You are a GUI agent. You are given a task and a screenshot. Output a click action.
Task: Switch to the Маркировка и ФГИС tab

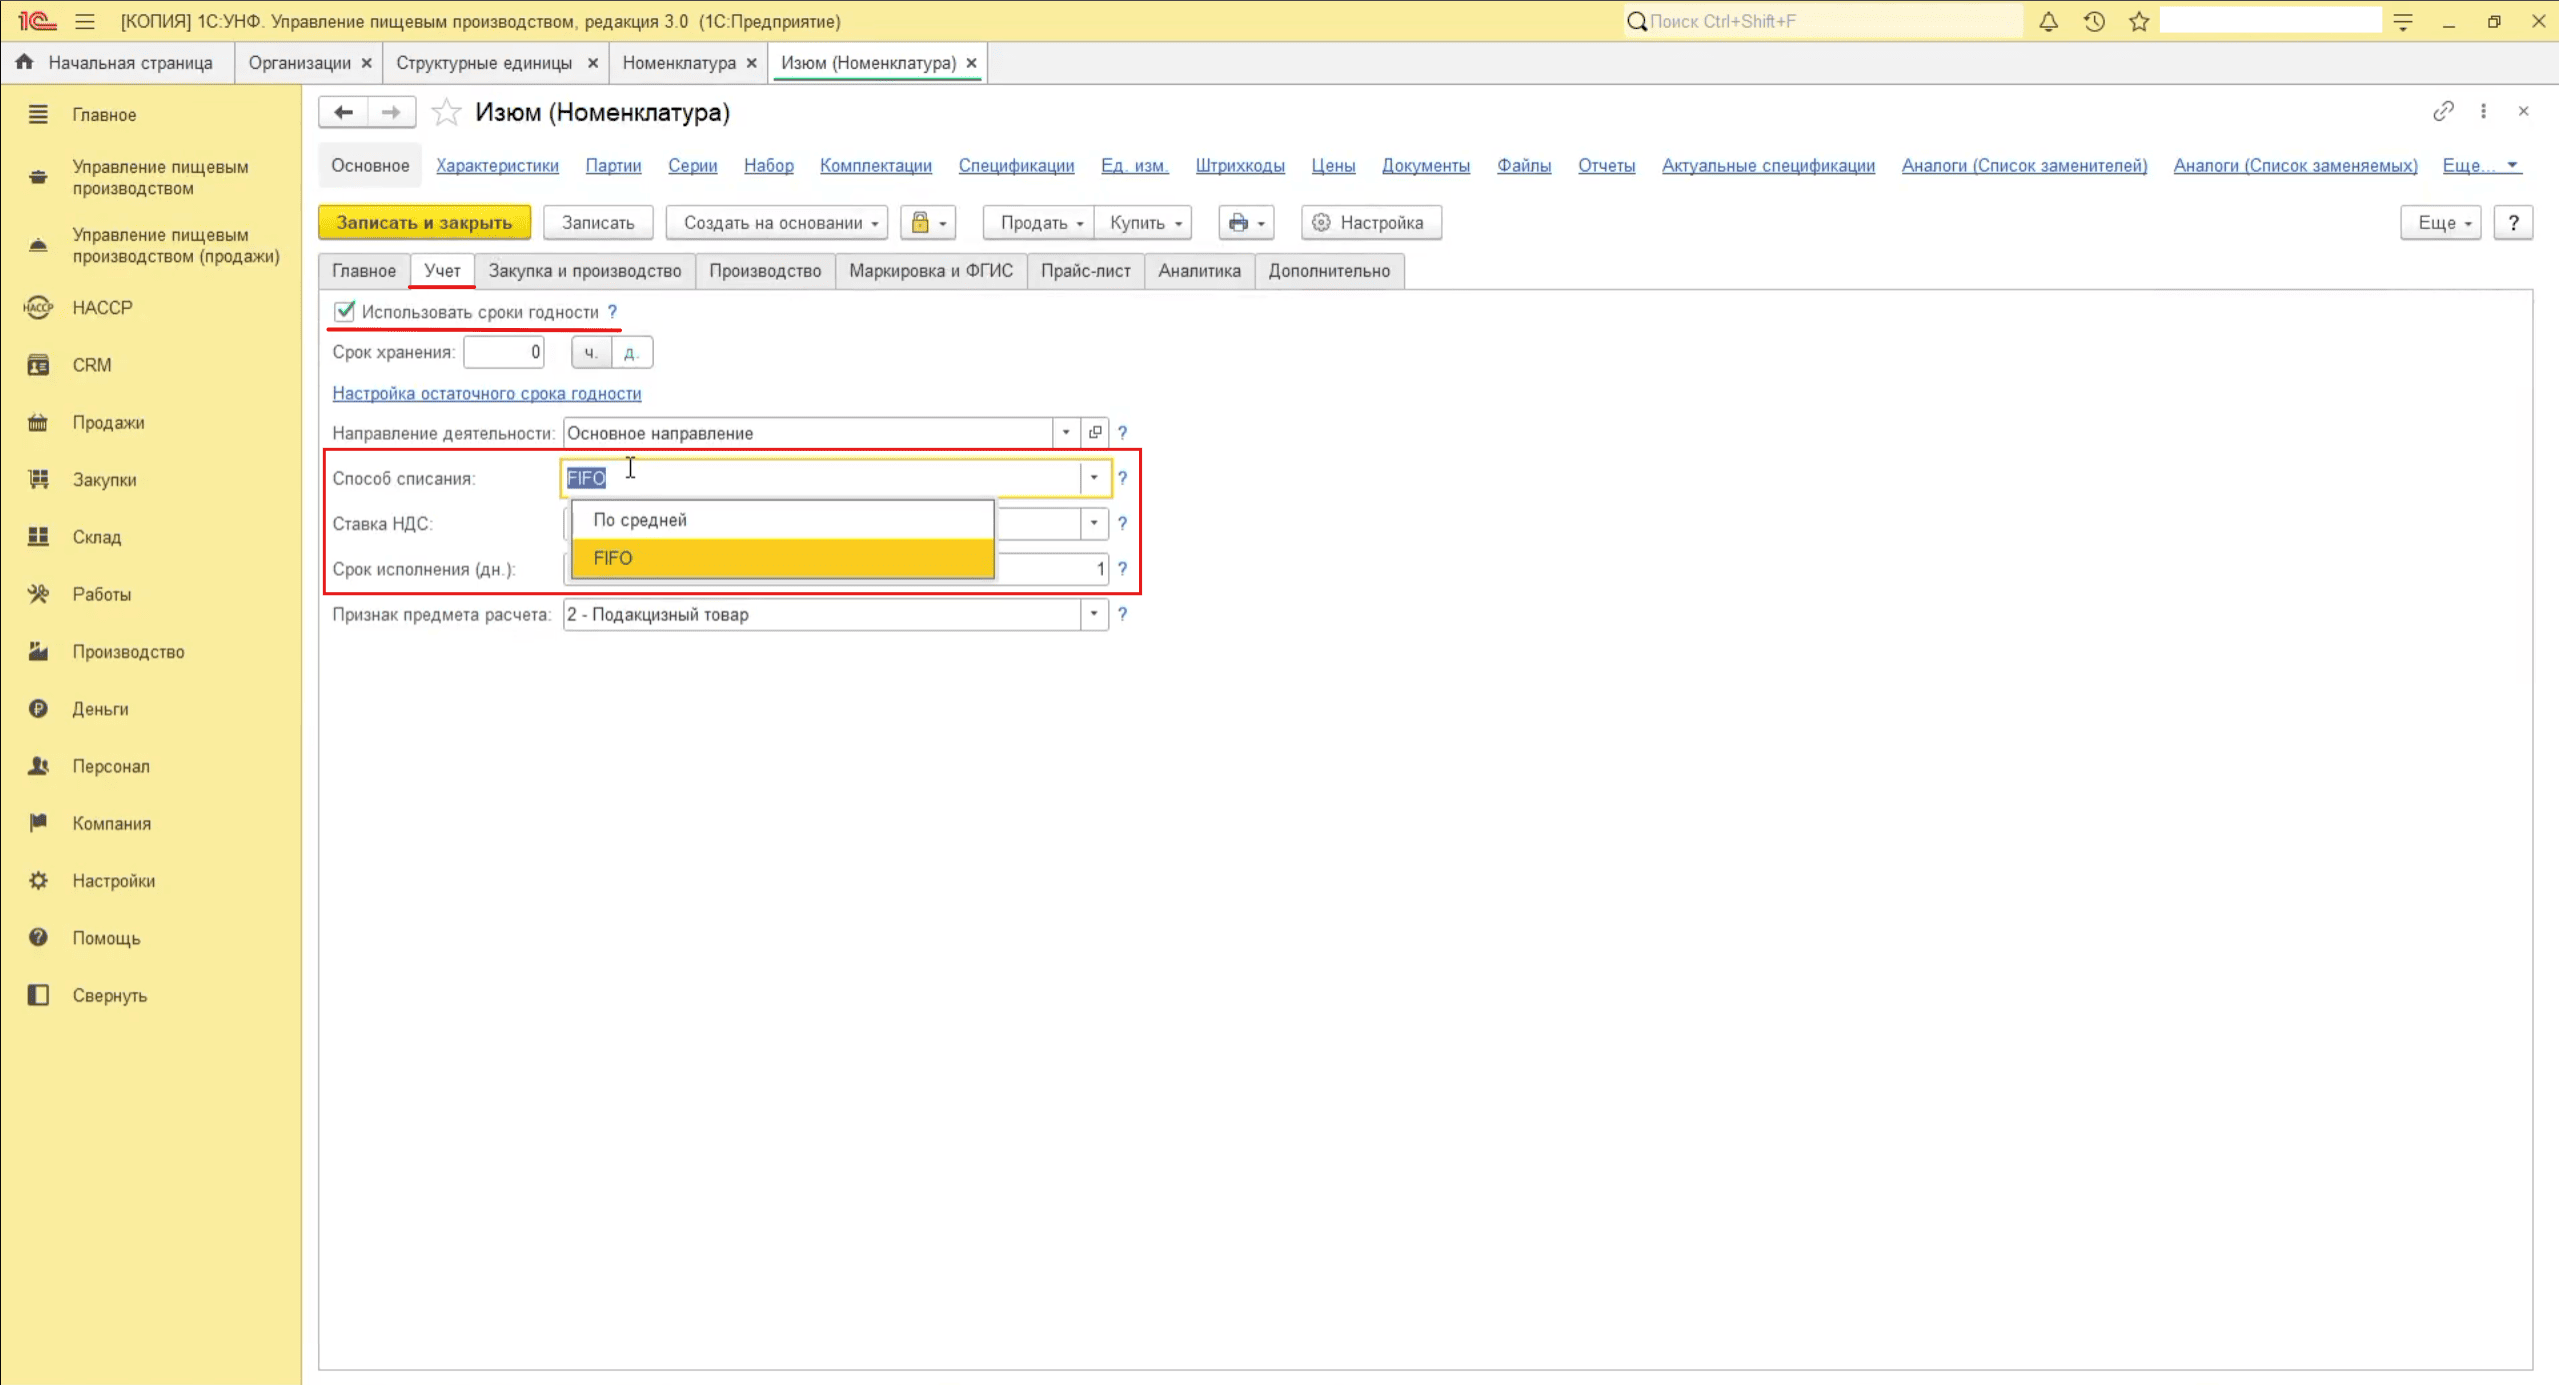(x=931, y=271)
